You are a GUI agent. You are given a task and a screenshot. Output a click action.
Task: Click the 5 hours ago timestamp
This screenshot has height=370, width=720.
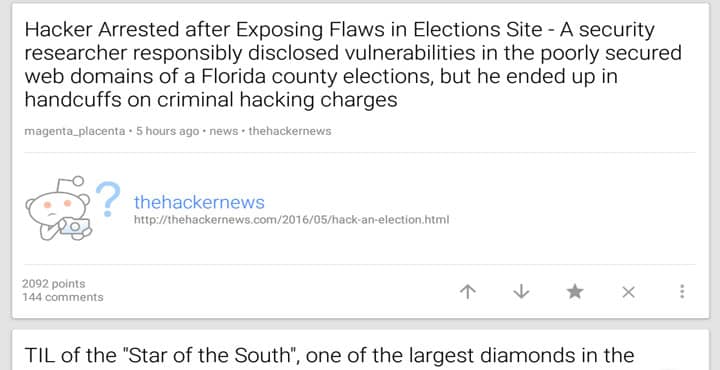pyautogui.click(x=168, y=131)
